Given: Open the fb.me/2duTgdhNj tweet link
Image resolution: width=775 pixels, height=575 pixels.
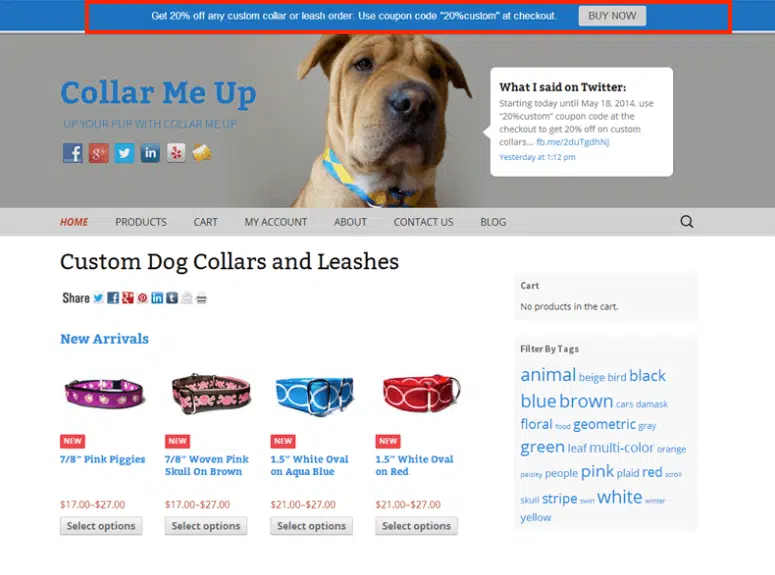Looking at the screenshot, I should click(572, 142).
